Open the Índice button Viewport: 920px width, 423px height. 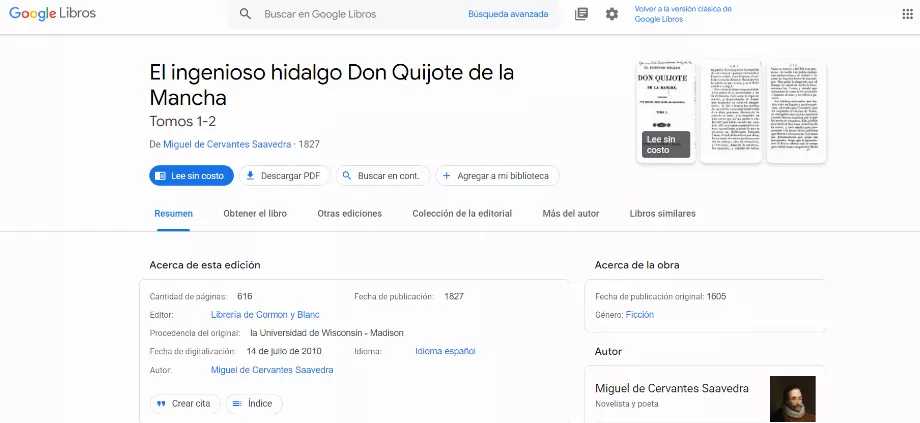(254, 404)
